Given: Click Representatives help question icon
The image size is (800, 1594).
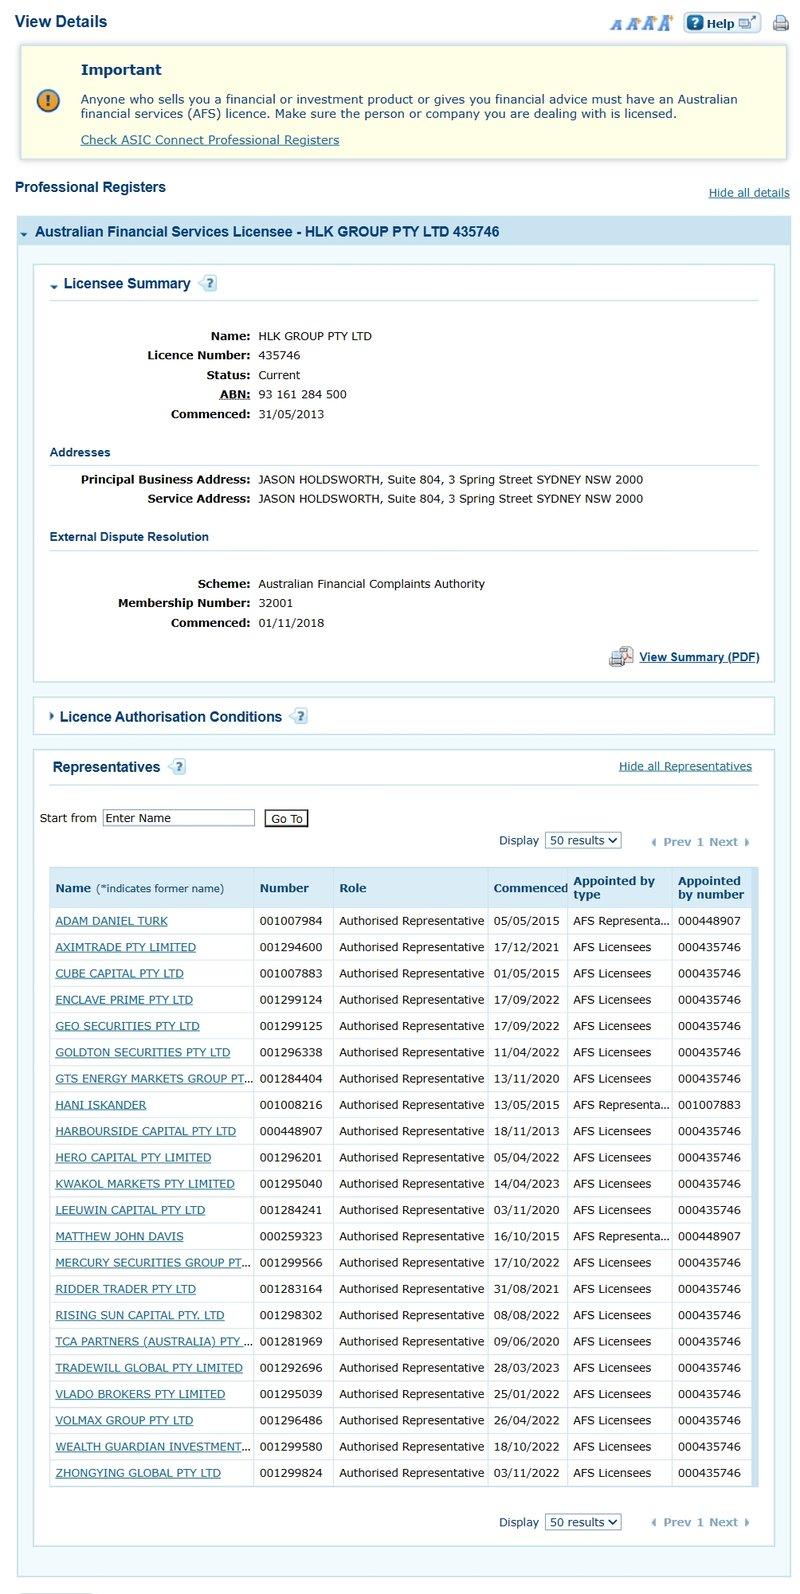Looking at the screenshot, I should pos(177,767).
